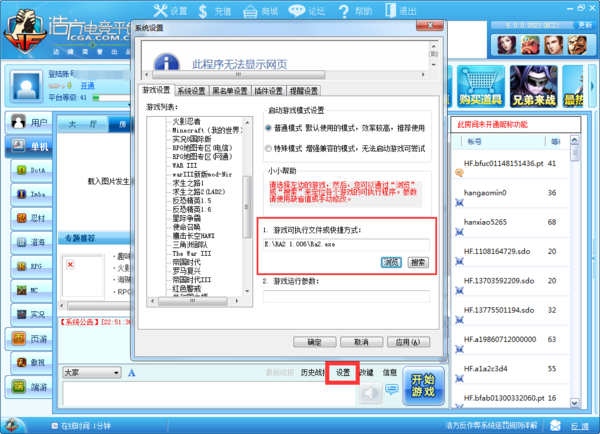600x434 pixels.
Task: Click the 浏览 browse button
Action: (x=392, y=262)
